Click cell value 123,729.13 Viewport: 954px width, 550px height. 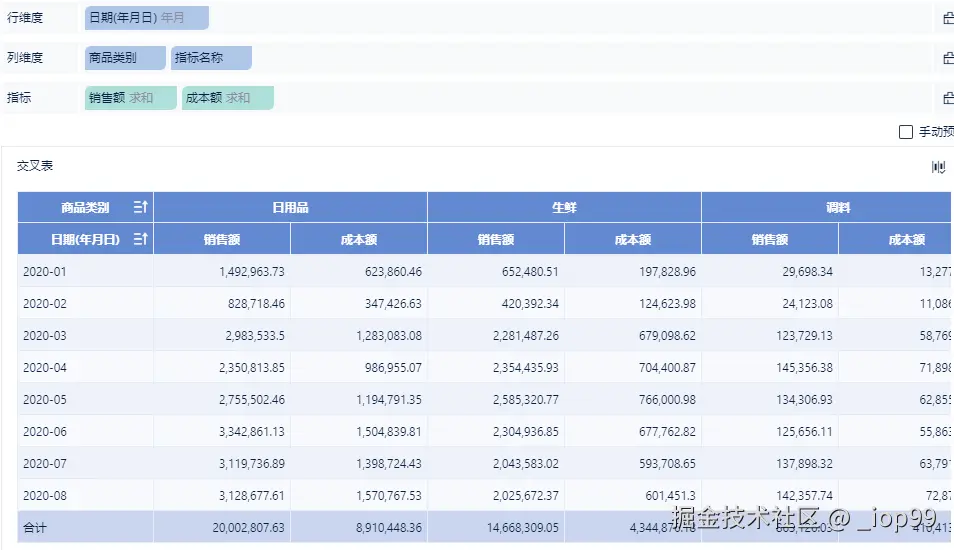point(804,335)
